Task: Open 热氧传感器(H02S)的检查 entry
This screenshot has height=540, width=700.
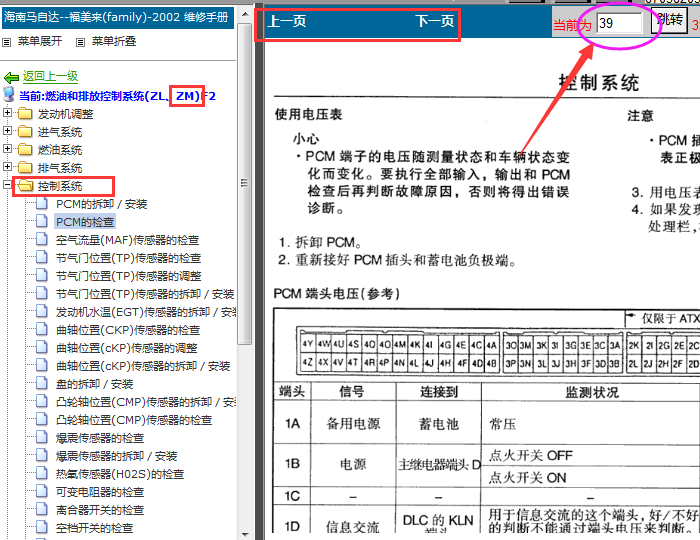Action: 120,474
